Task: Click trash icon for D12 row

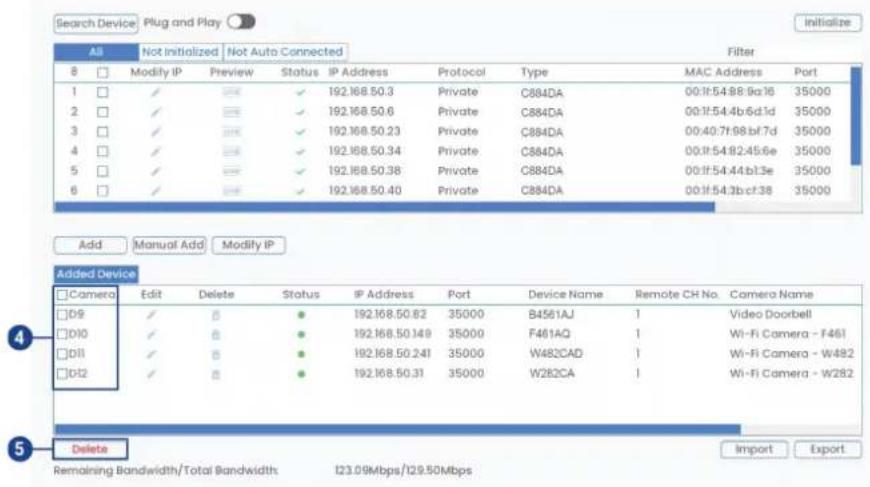Action: coord(216,374)
